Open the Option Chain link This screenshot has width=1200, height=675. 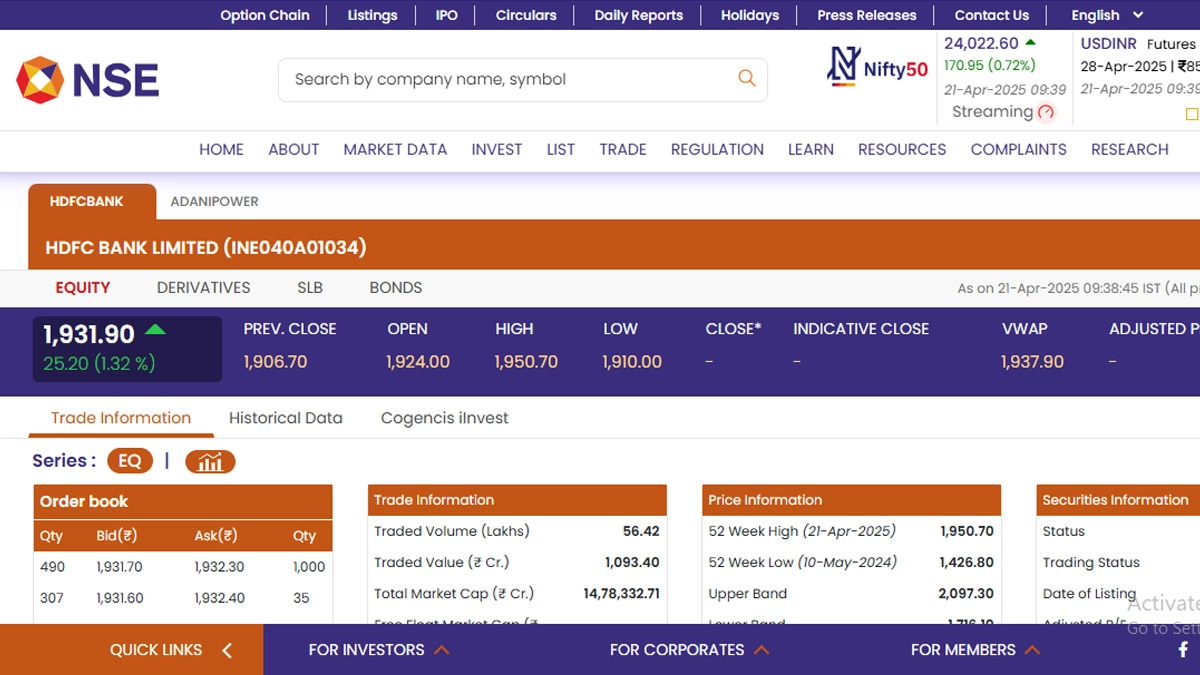click(265, 15)
